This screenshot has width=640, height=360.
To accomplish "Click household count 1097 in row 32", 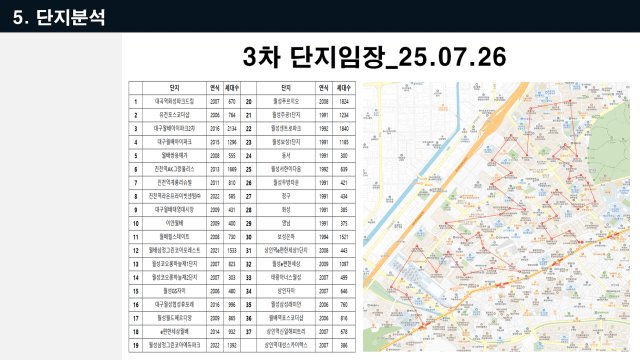I will click(344, 264).
